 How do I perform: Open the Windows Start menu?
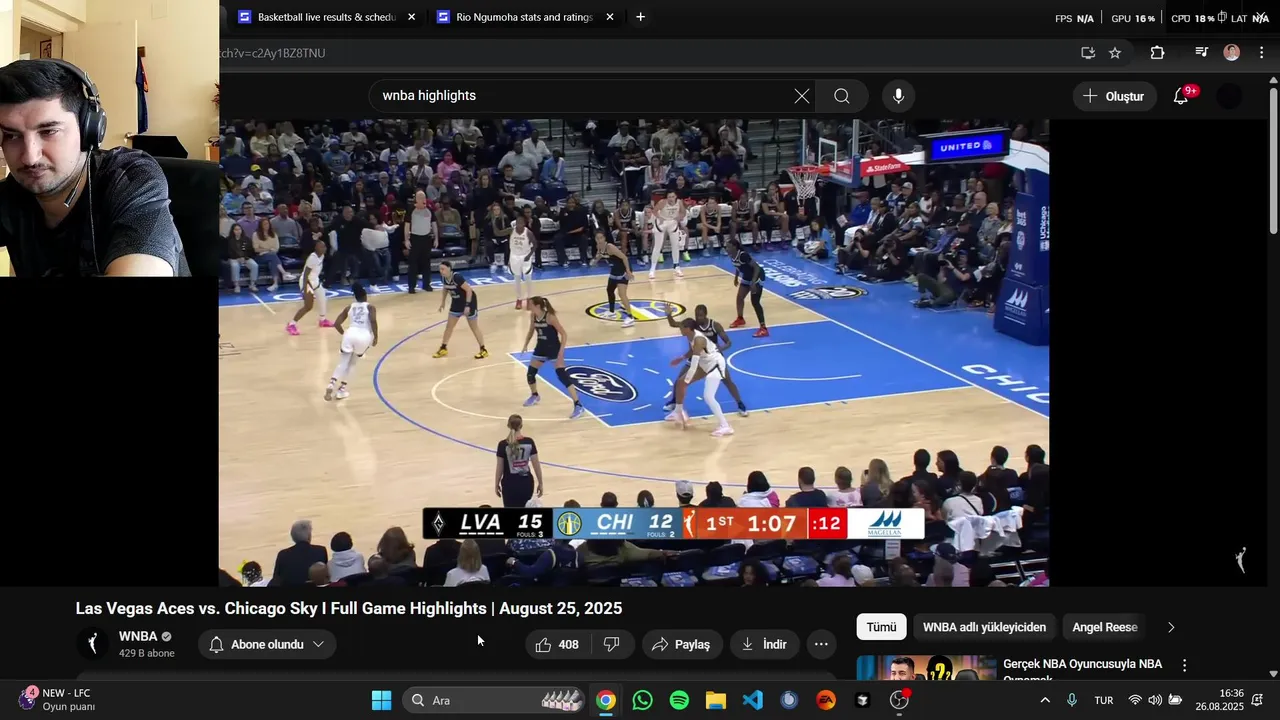tap(381, 700)
